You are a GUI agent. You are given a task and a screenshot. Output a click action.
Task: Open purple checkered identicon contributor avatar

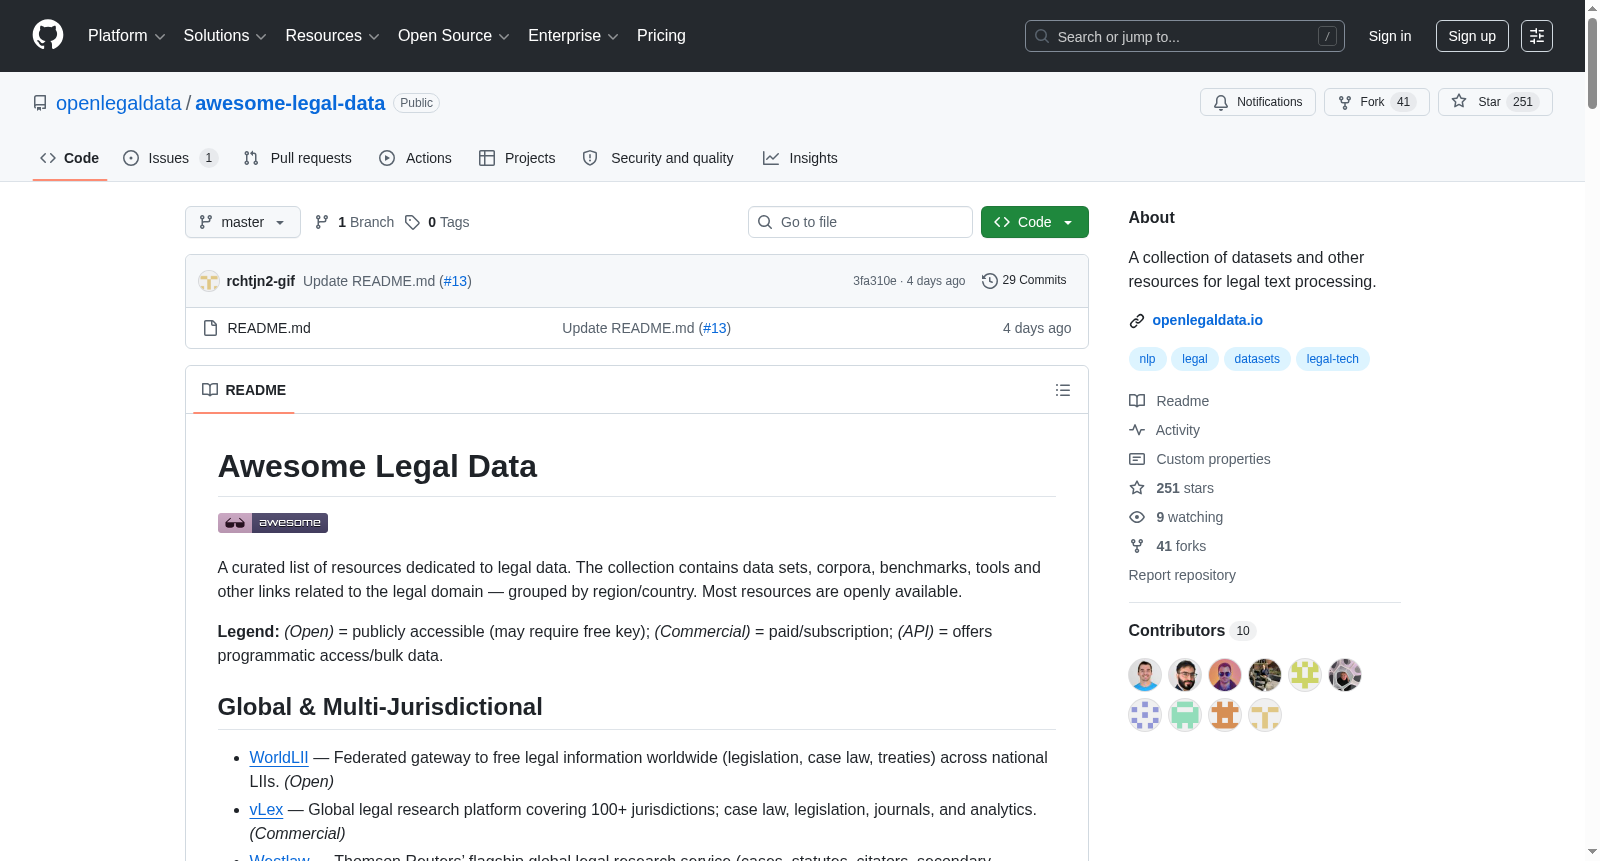coord(1145,715)
